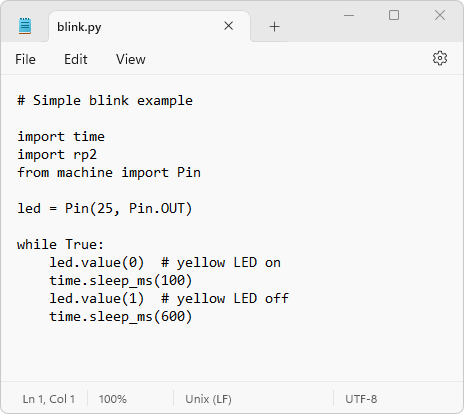
Task: Click the Unix (LF) line ending indicator
Action: click(x=208, y=399)
